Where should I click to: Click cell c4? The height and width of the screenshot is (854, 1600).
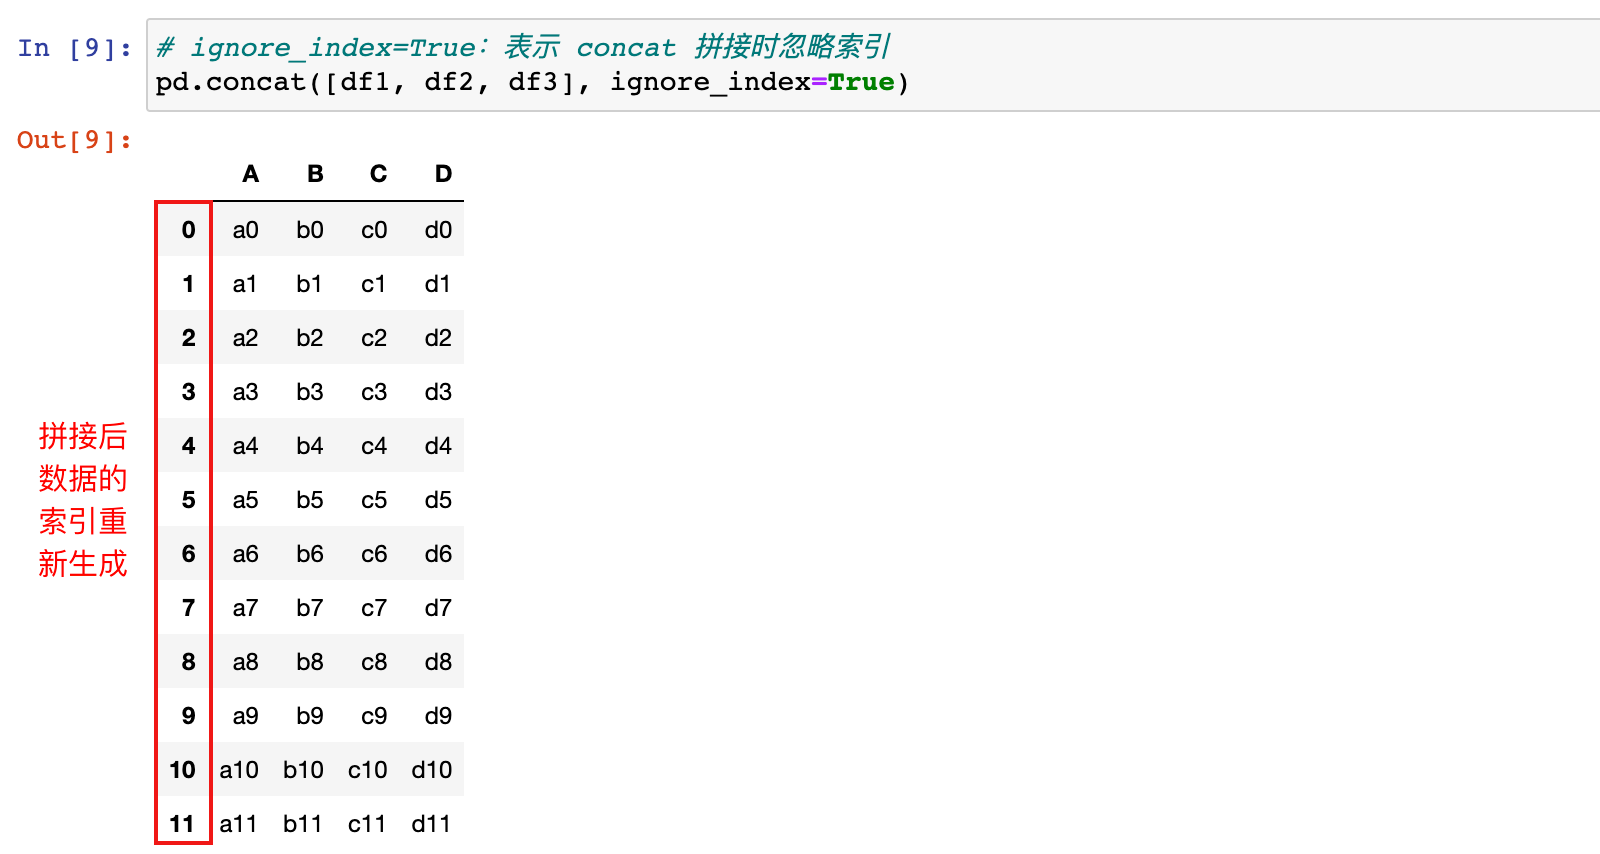click(x=374, y=446)
